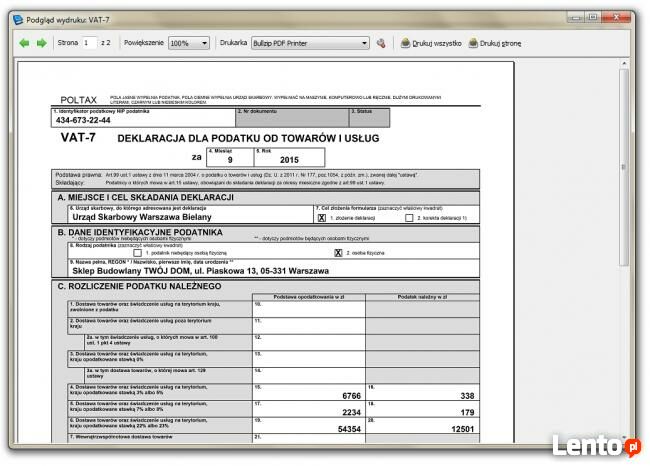The height and width of the screenshot is (466, 650).
Task: Click the 'Status' gray field
Action: tap(370, 118)
